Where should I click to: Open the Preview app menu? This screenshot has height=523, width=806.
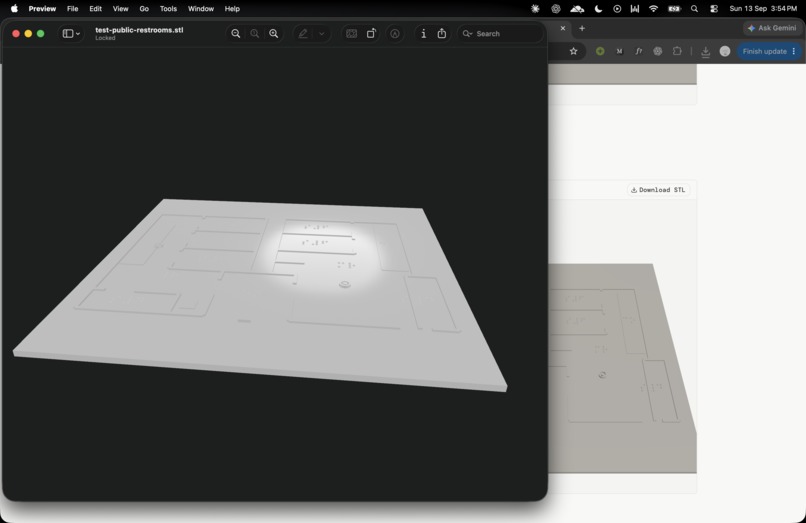42,9
